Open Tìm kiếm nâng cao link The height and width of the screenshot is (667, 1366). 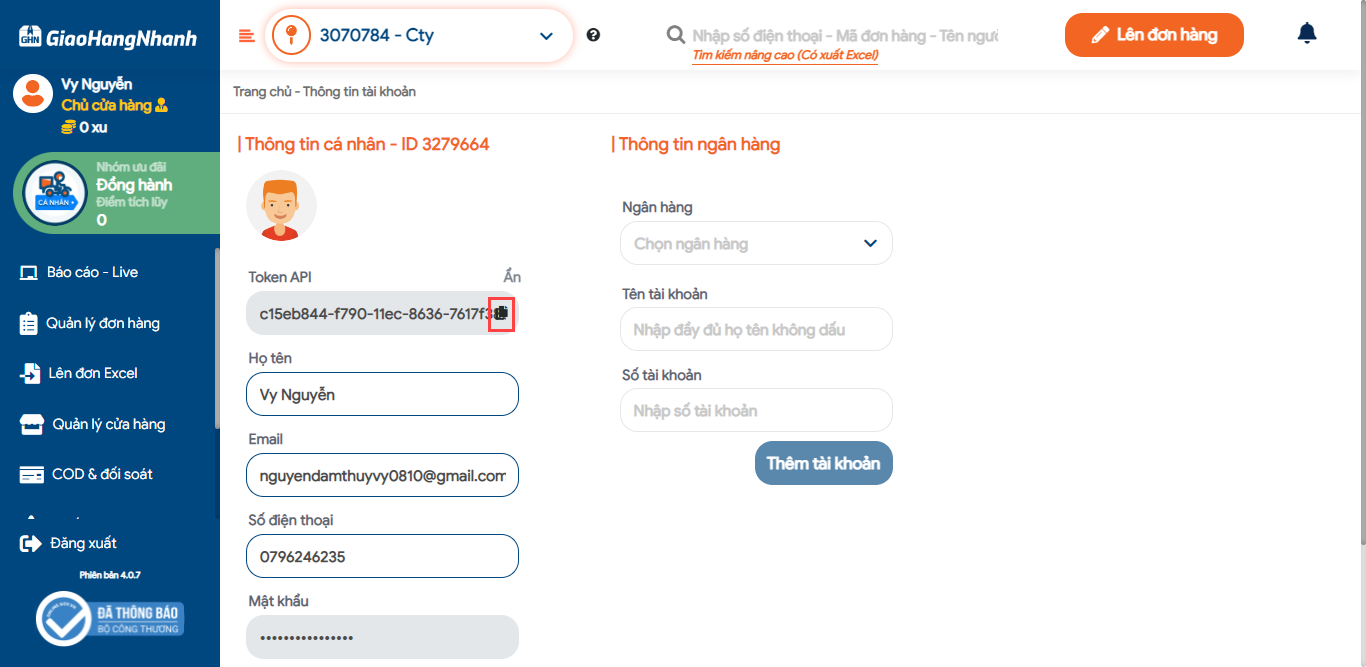coord(785,55)
